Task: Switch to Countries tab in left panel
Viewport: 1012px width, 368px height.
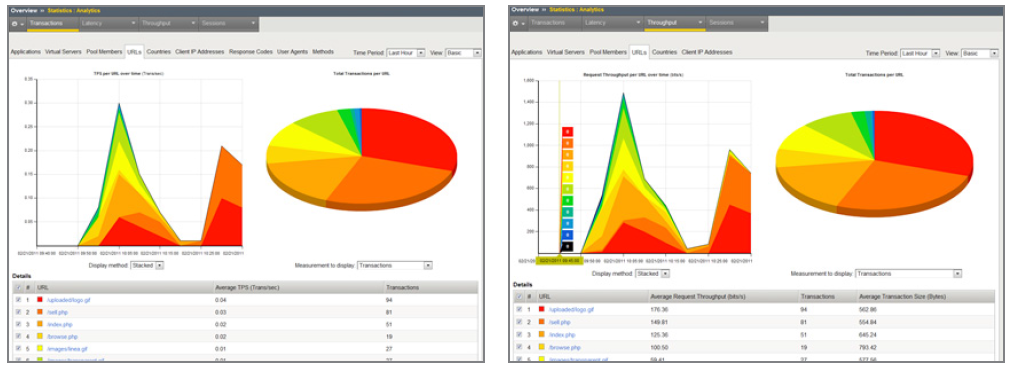Action: tap(158, 52)
